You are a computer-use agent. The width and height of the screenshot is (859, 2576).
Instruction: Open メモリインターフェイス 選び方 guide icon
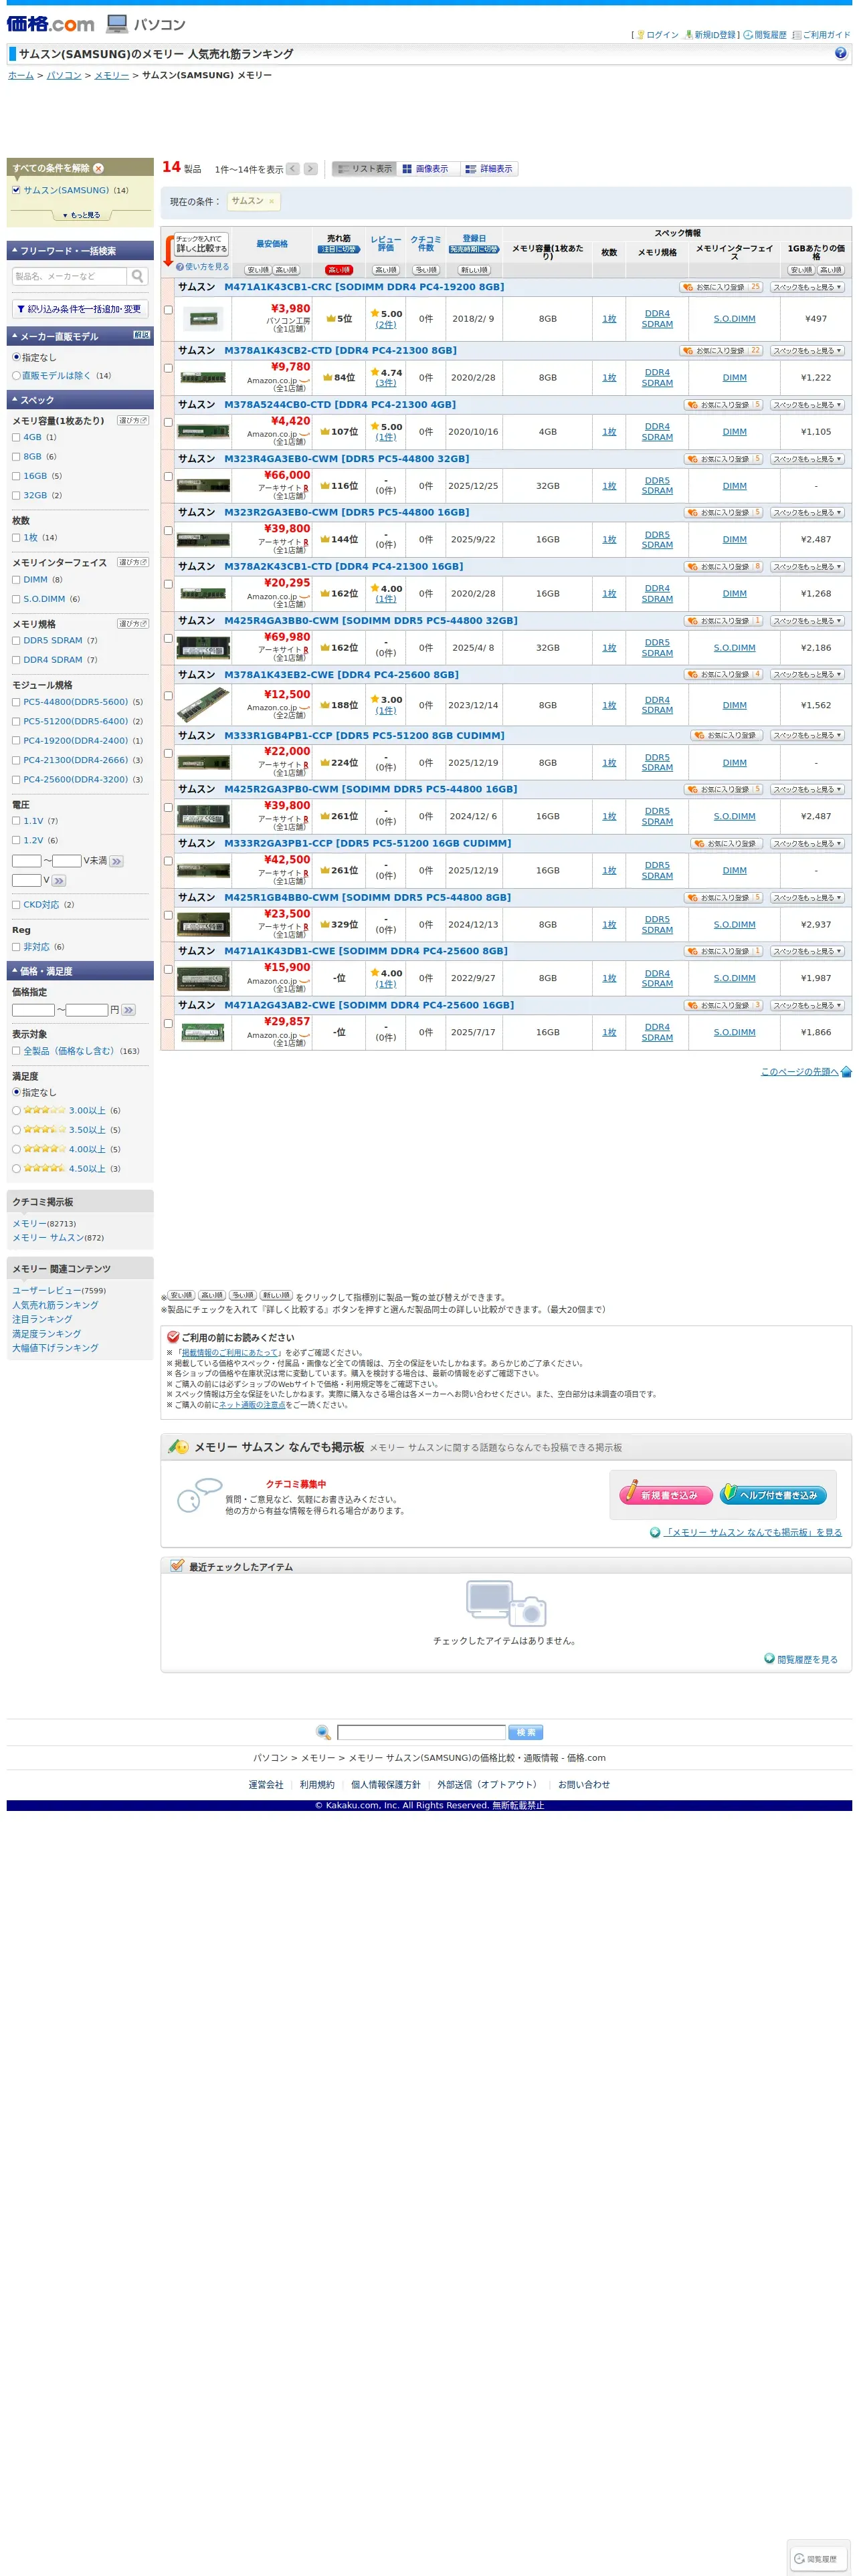pos(133,562)
